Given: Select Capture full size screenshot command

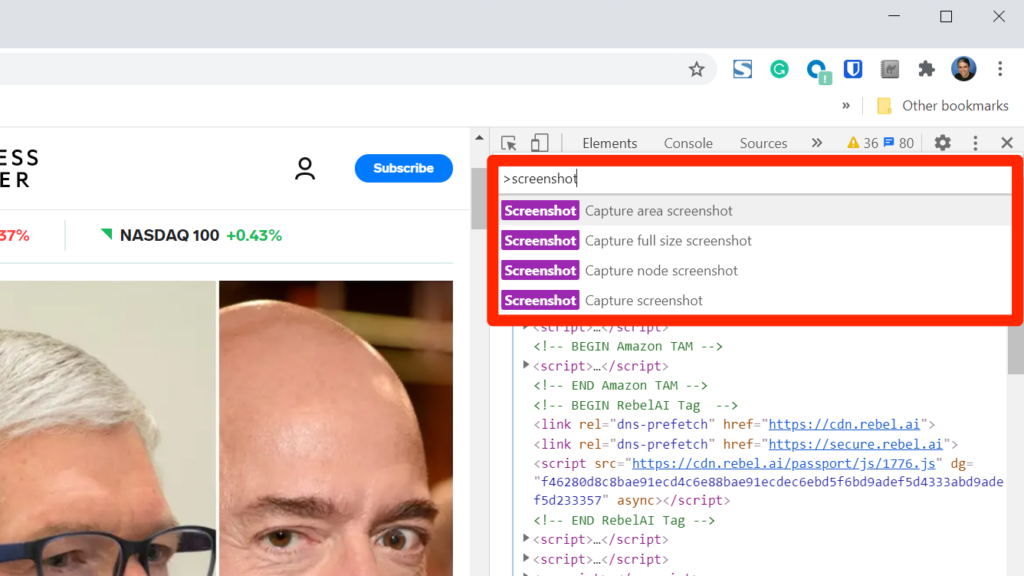Looking at the screenshot, I should tap(756, 241).
